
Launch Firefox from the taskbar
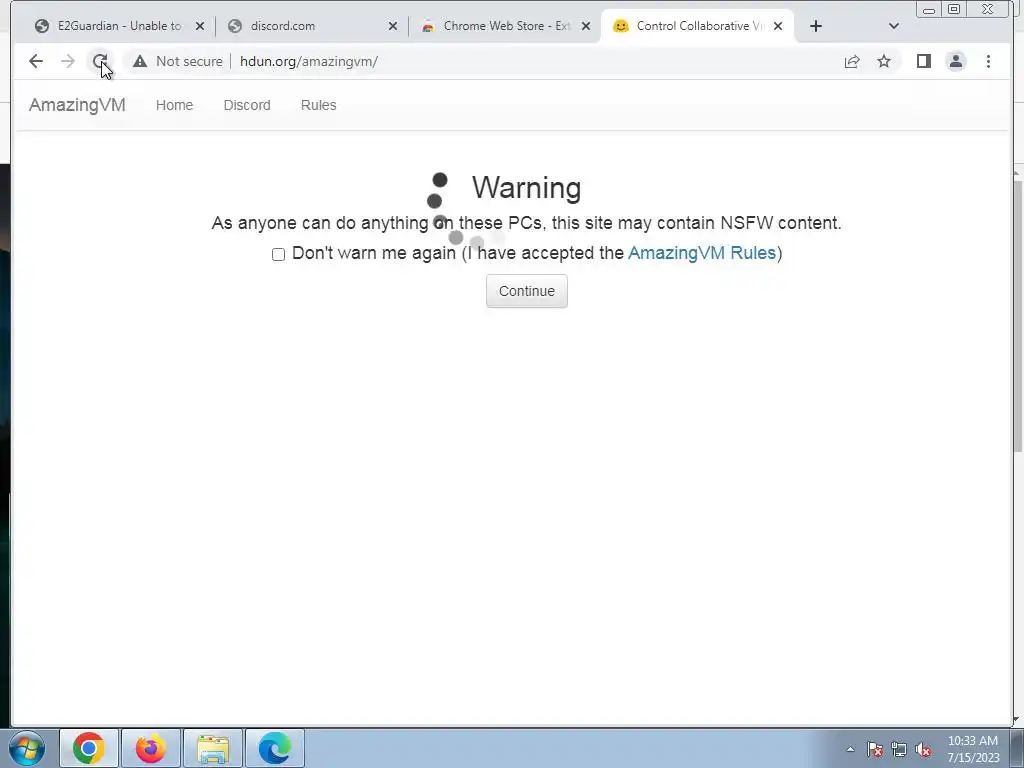tap(151, 748)
